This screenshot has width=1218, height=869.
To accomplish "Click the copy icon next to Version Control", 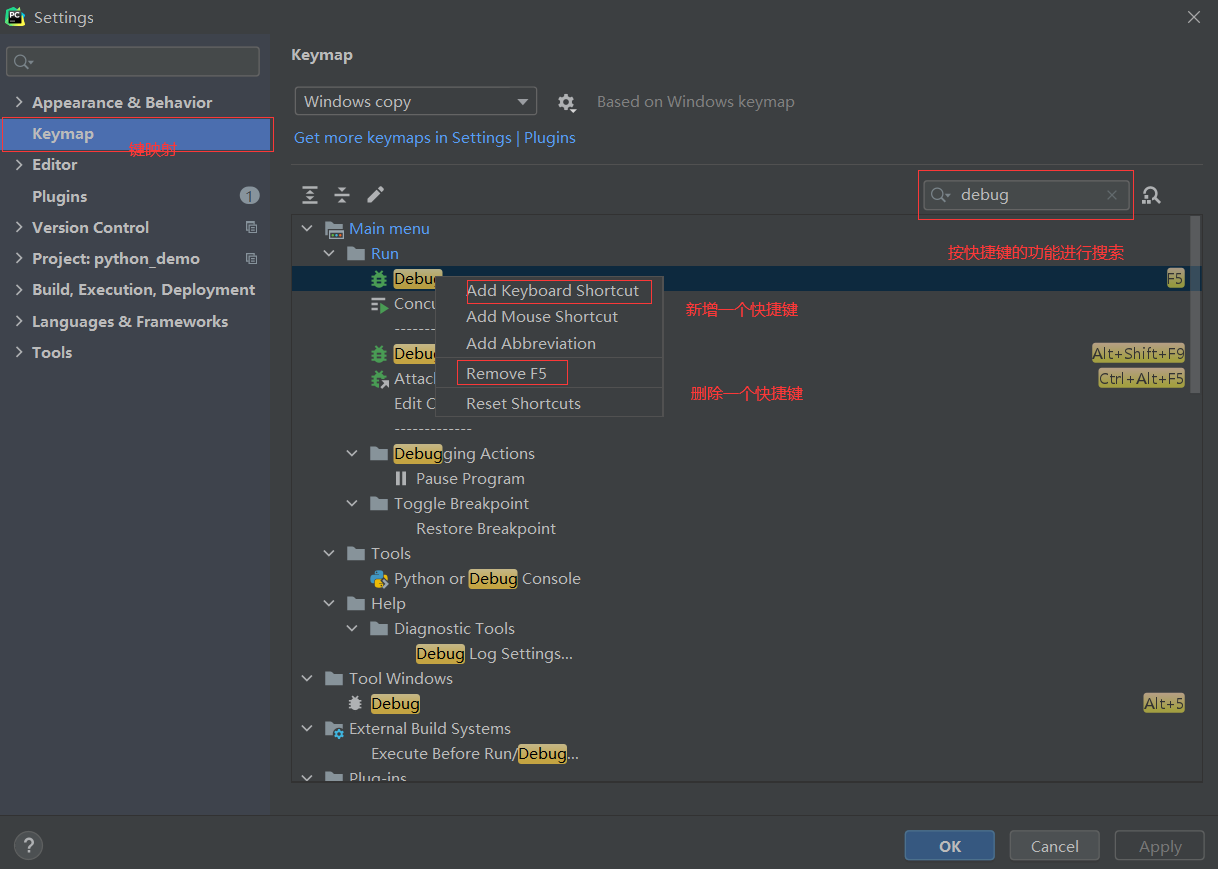I will click(251, 227).
